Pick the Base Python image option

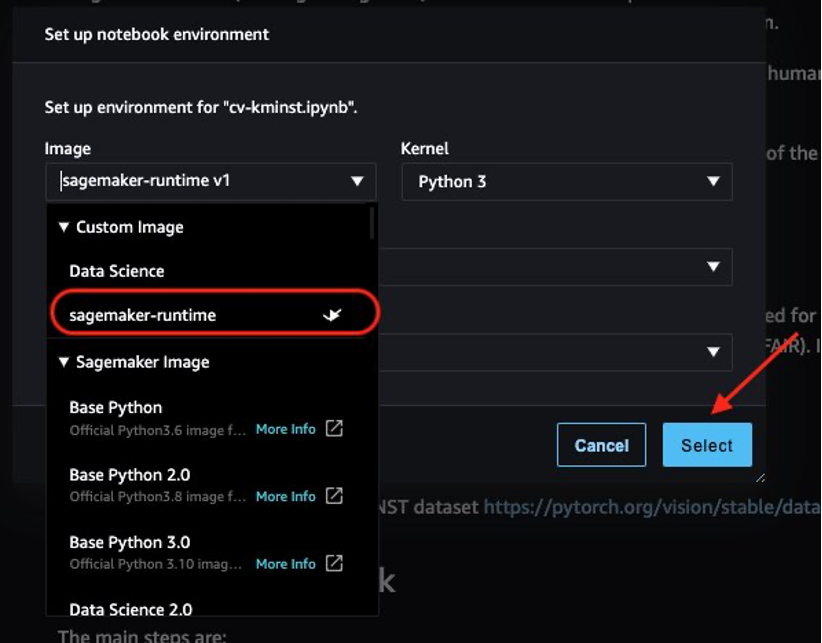click(116, 407)
